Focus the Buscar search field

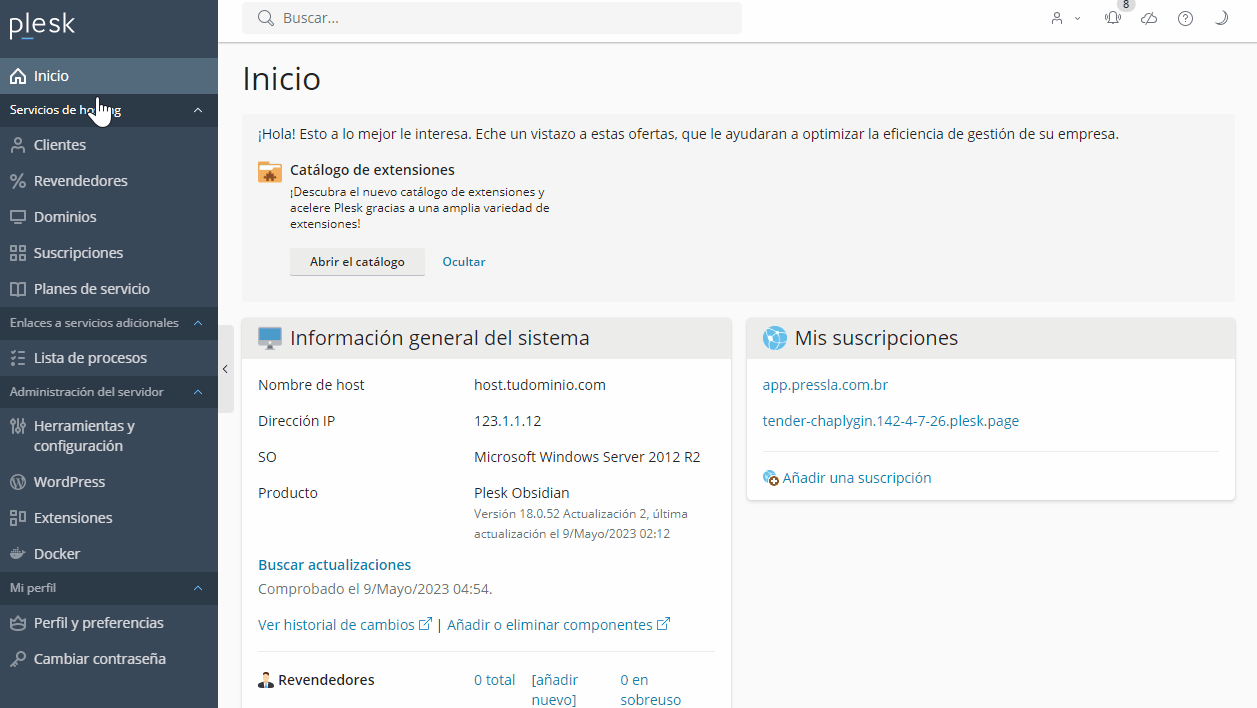[x=492, y=18]
